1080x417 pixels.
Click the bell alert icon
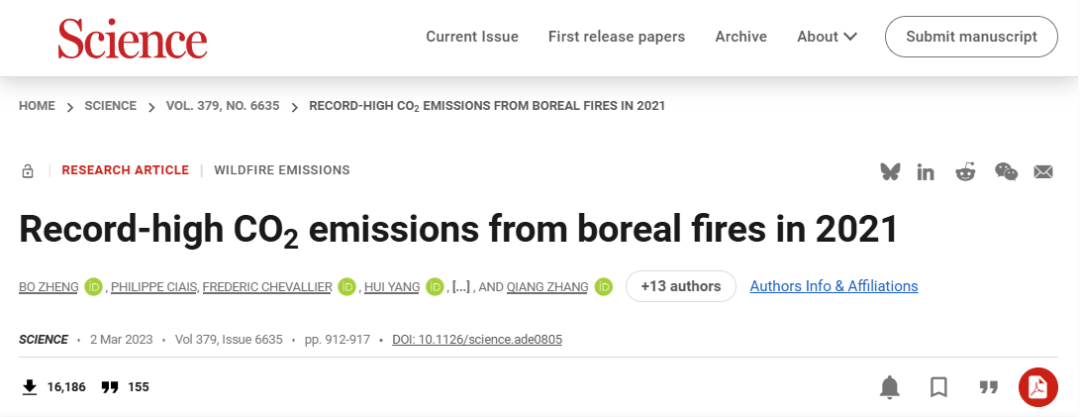click(889, 387)
